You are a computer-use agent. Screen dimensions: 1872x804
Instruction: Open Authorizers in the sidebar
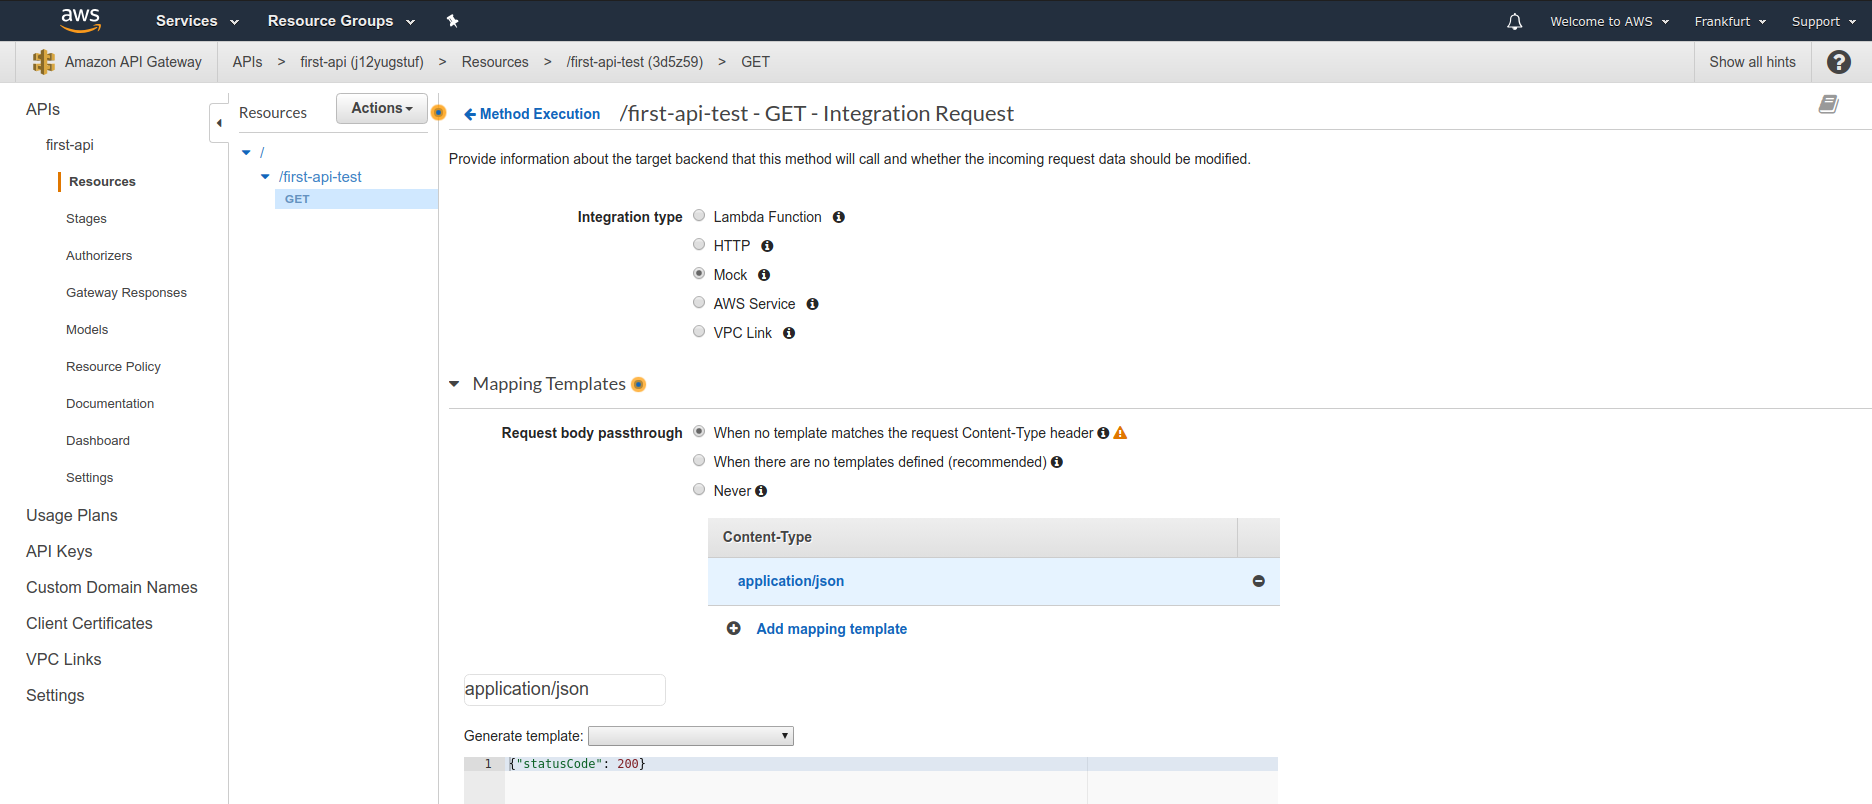coord(99,256)
